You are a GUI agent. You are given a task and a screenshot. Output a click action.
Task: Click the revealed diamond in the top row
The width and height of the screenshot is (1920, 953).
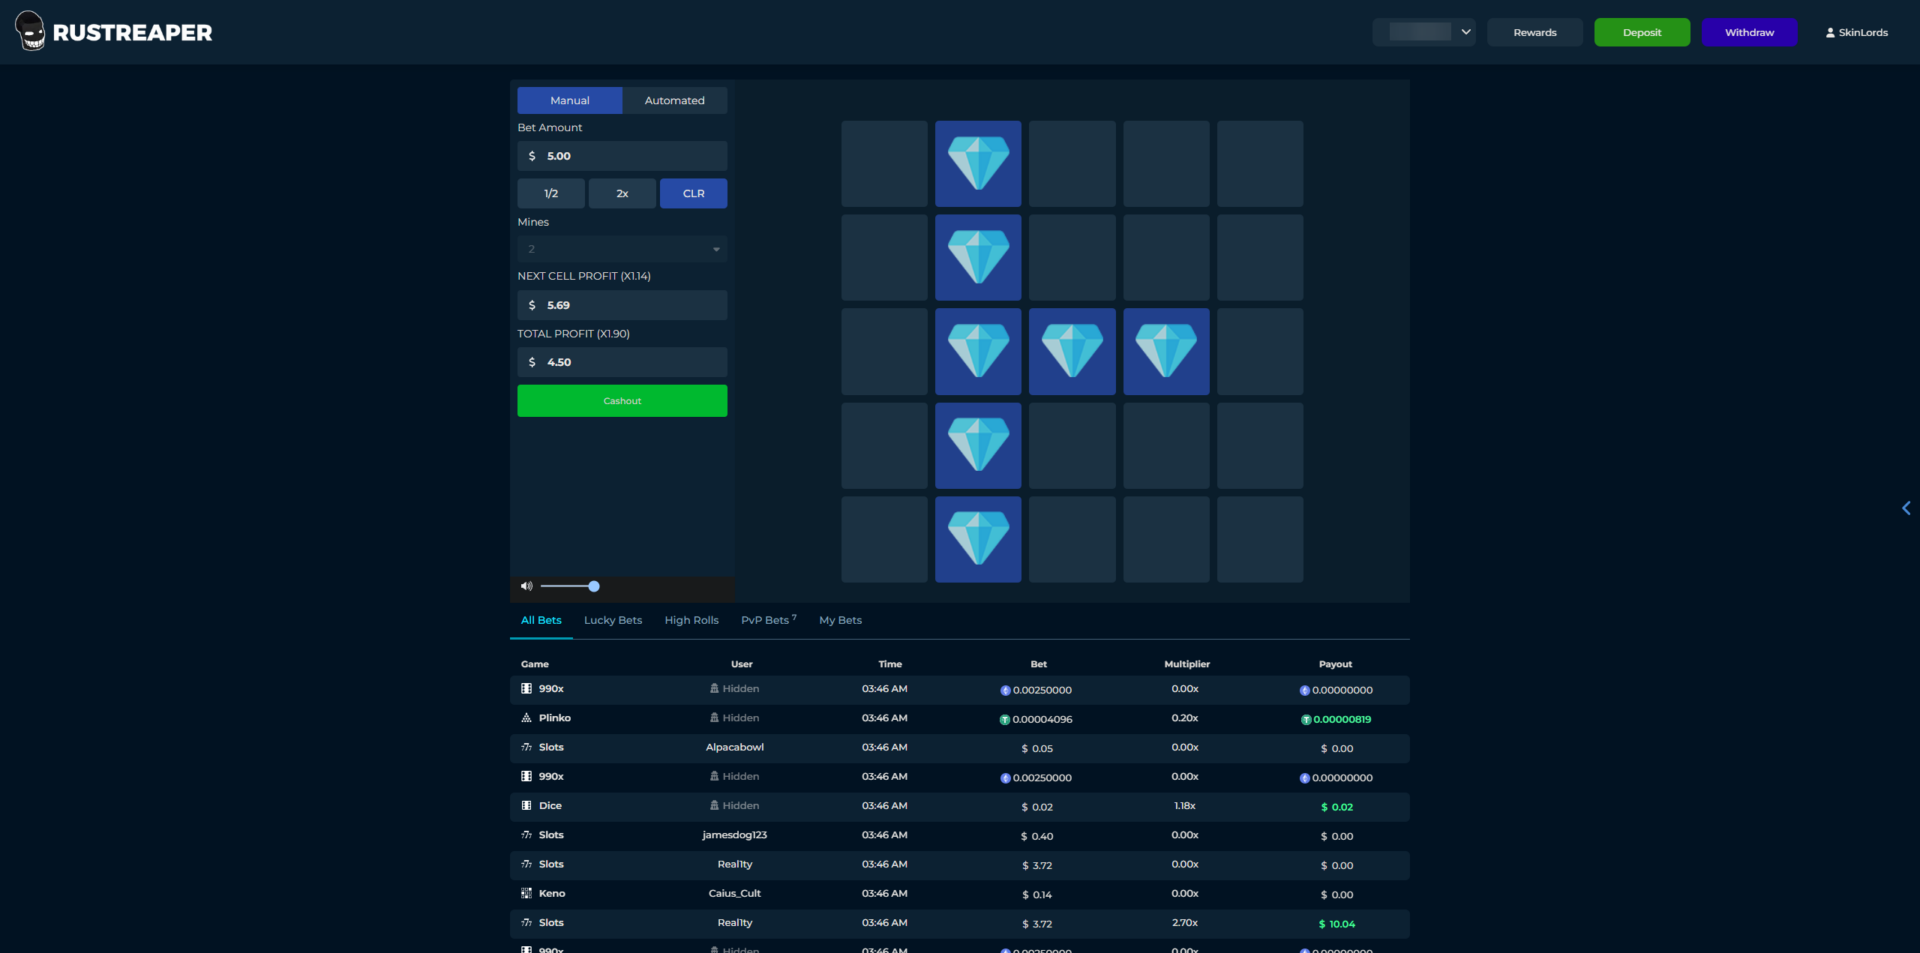click(x=978, y=164)
